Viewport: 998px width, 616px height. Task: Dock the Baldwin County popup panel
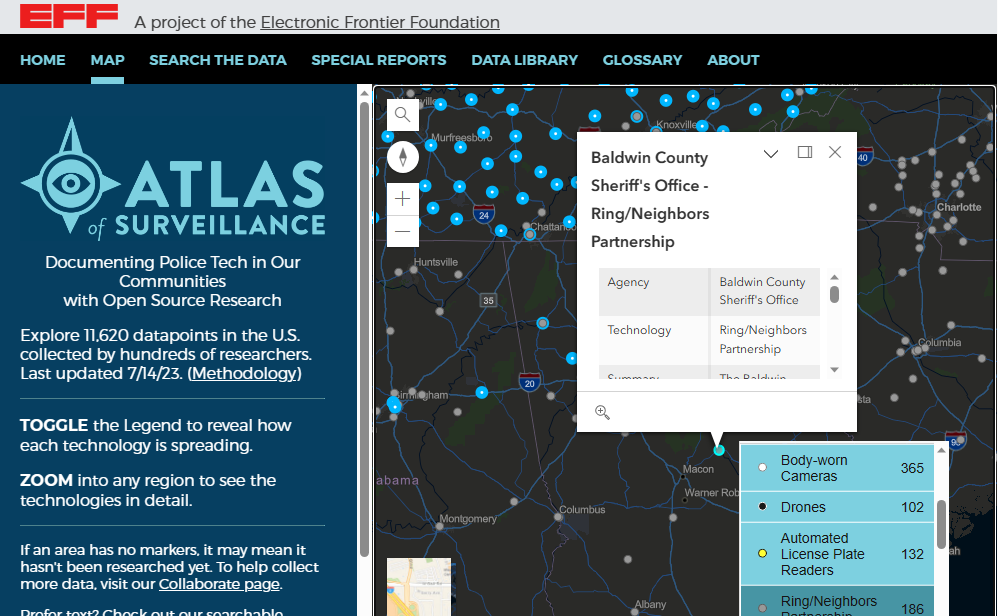click(805, 152)
